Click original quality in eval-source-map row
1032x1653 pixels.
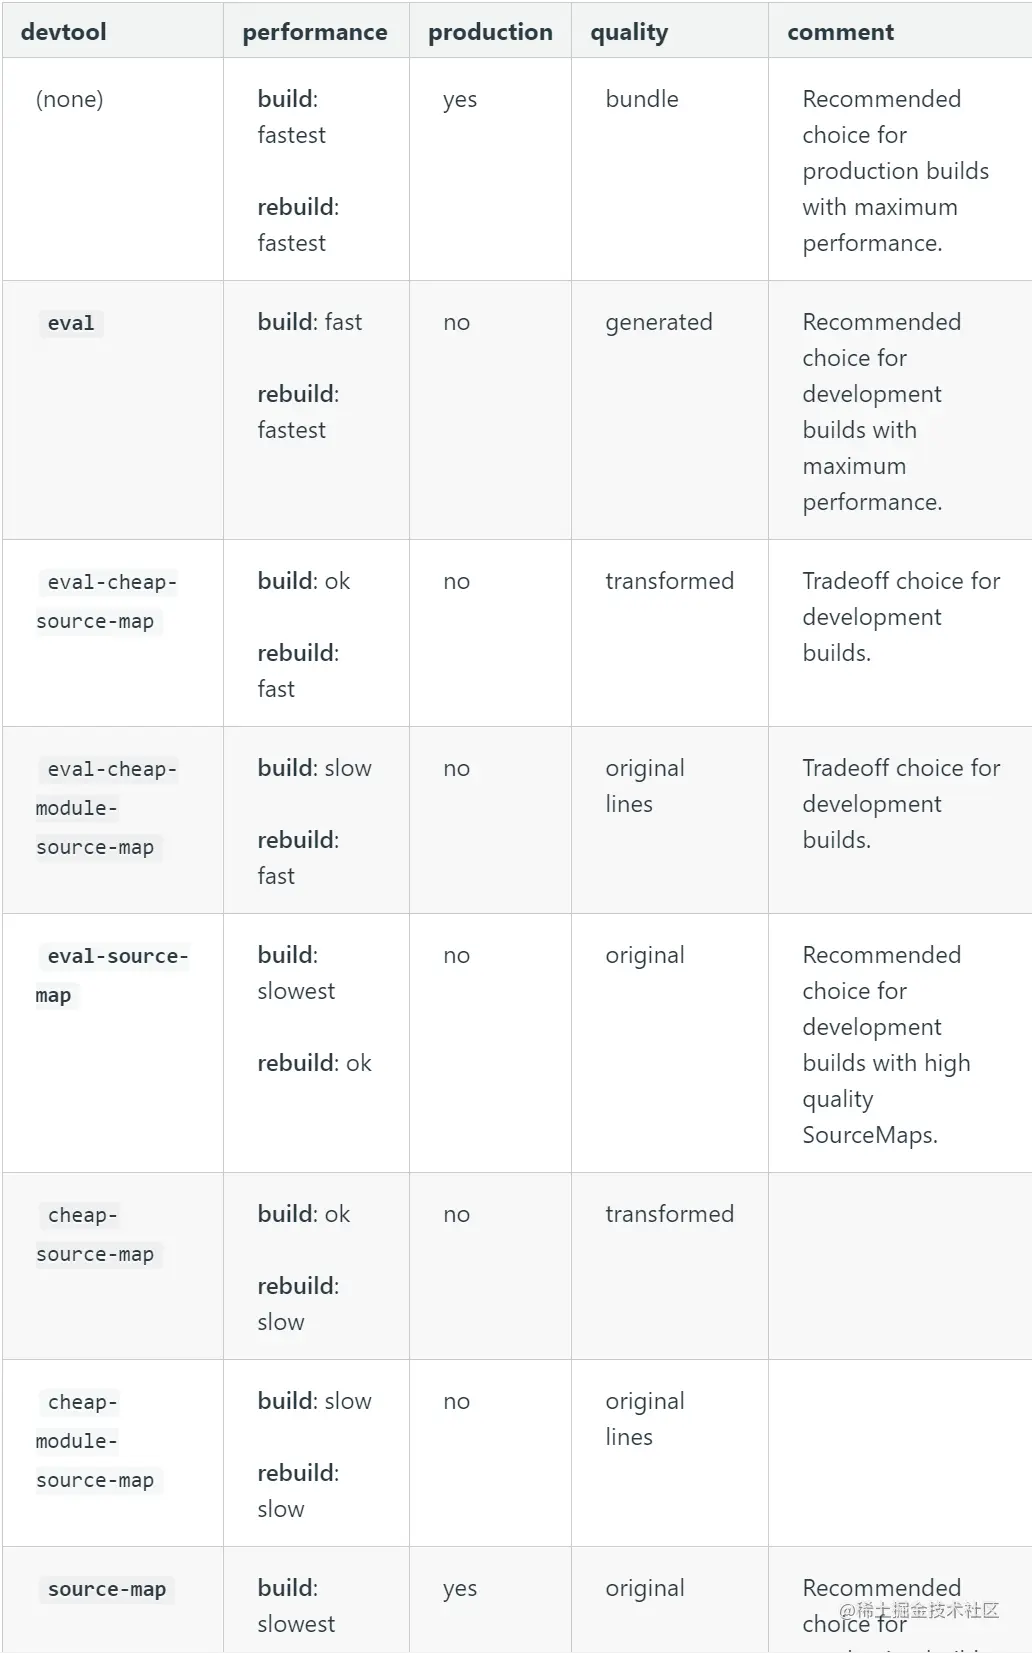[645, 955]
